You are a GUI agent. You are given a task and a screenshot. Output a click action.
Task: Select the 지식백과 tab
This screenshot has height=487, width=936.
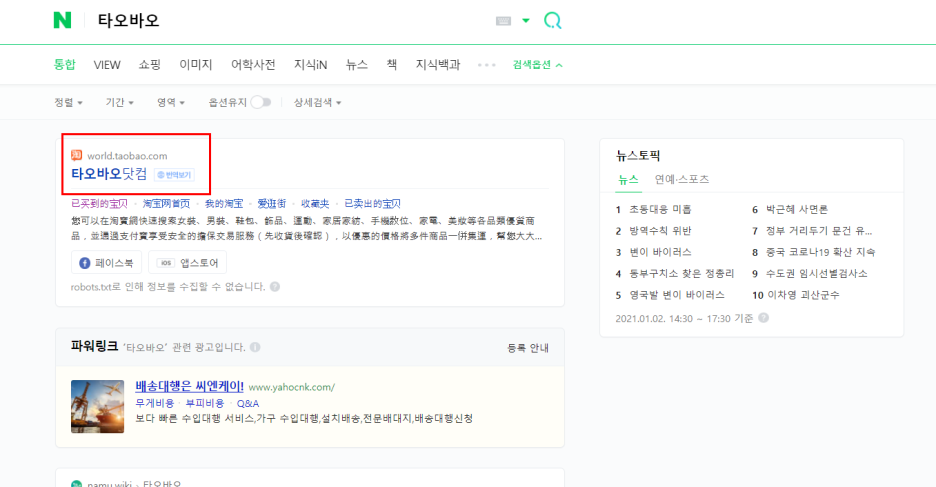tap(438, 64)
